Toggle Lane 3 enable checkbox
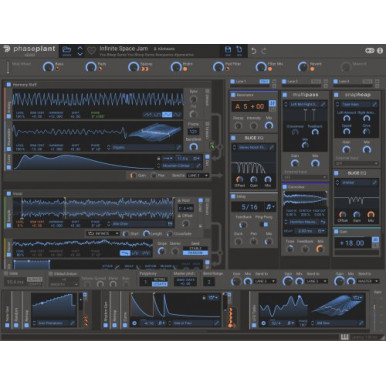The image size is (386, 386). [336, 81]
